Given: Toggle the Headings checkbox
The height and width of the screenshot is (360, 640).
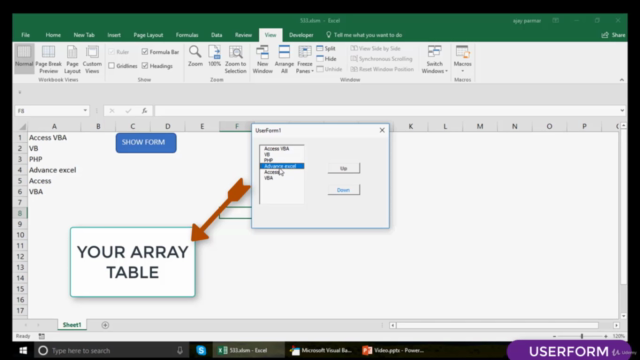Looking at the screenshot, I should tap(145, 66).
